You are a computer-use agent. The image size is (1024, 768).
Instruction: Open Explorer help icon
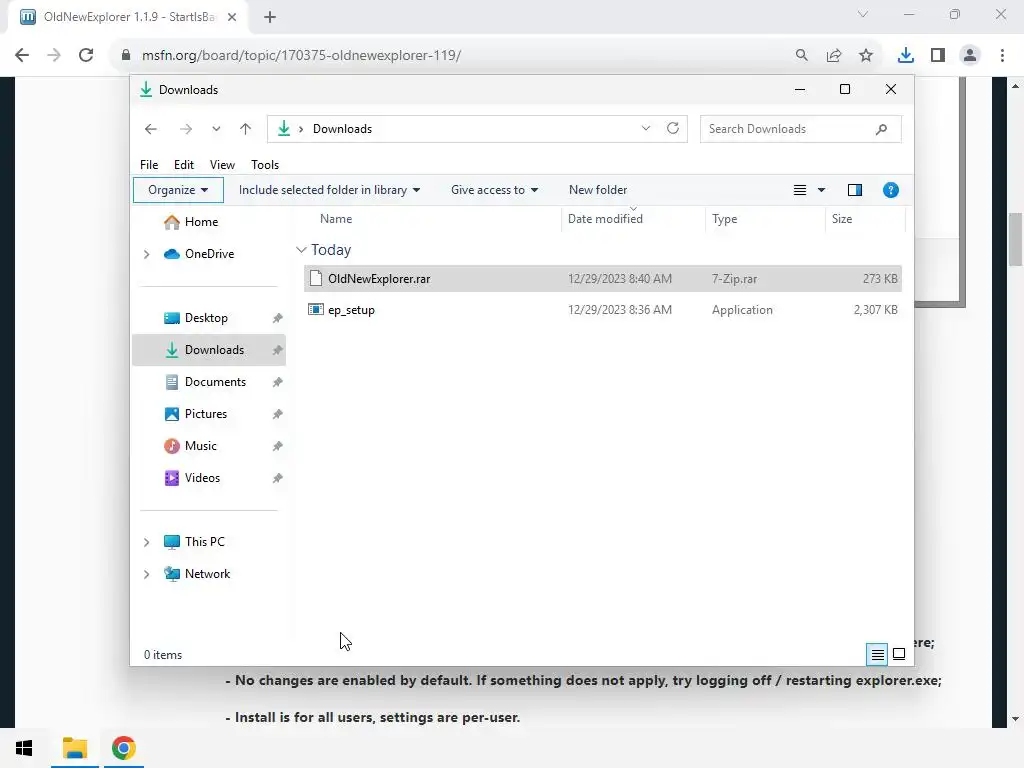(891, 190)
